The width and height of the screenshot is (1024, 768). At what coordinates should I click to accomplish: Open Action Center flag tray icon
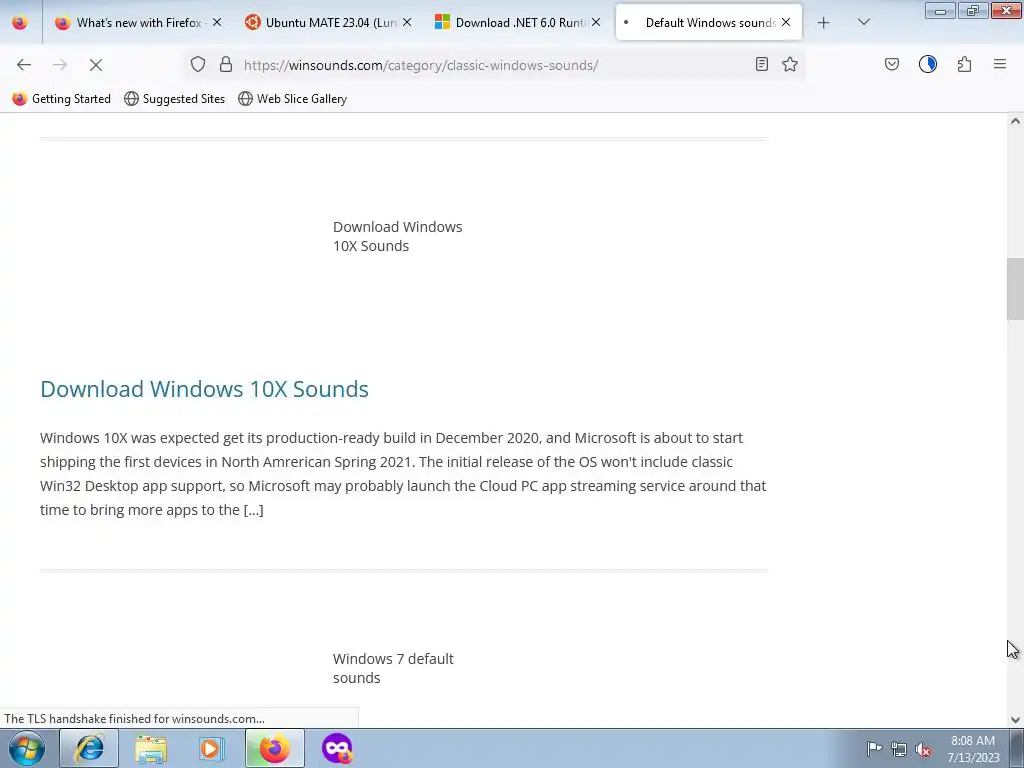click(x=874, y=748)
